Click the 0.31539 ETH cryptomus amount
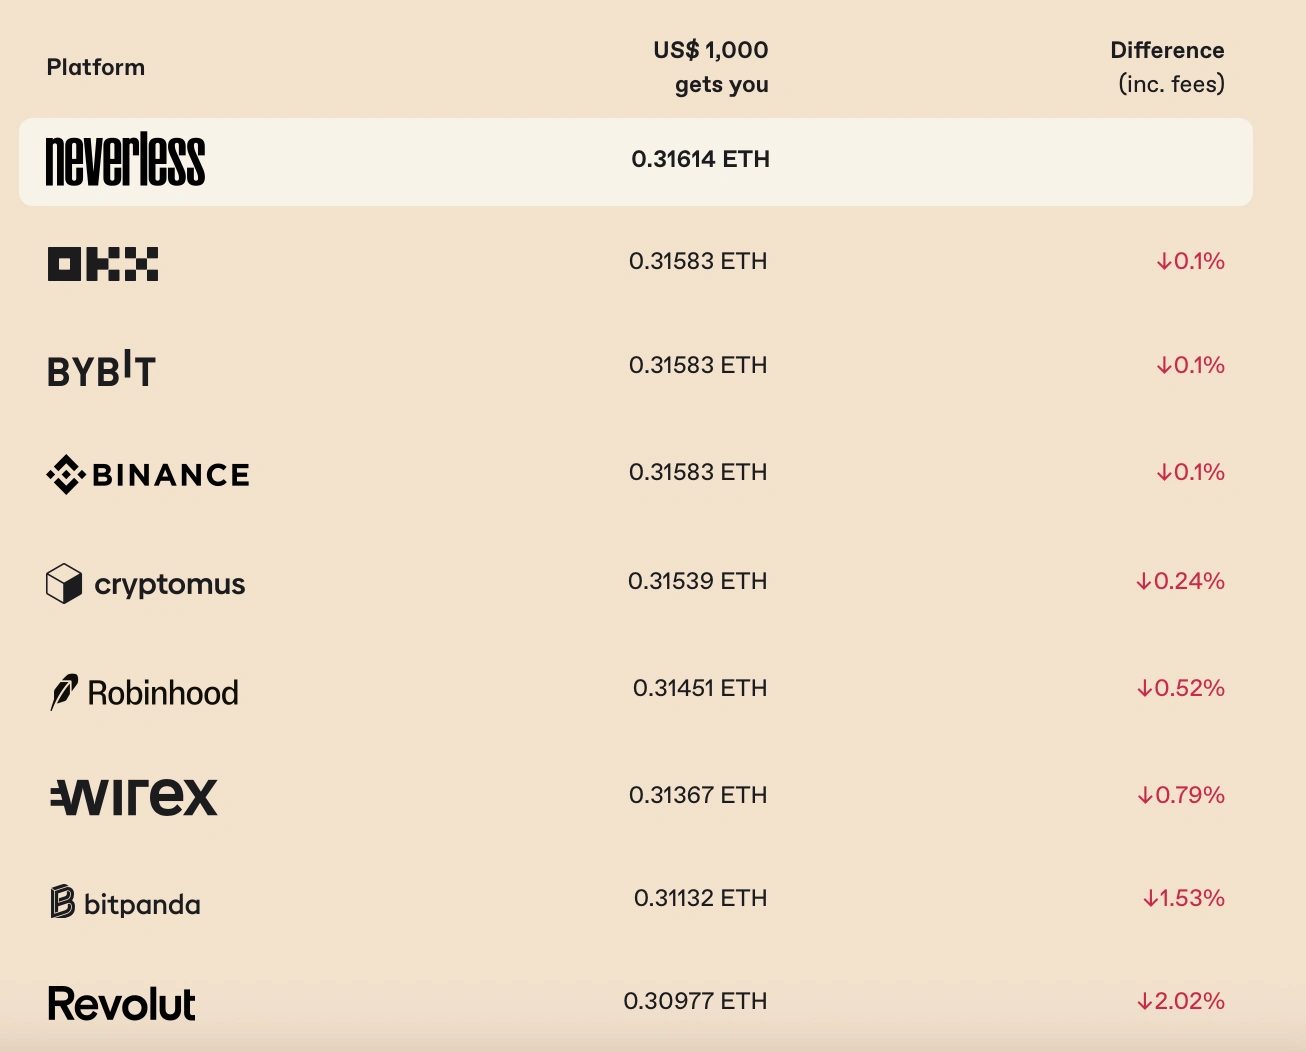The width and height of the screenshot is (1306, 1052). tap(697, 581)
